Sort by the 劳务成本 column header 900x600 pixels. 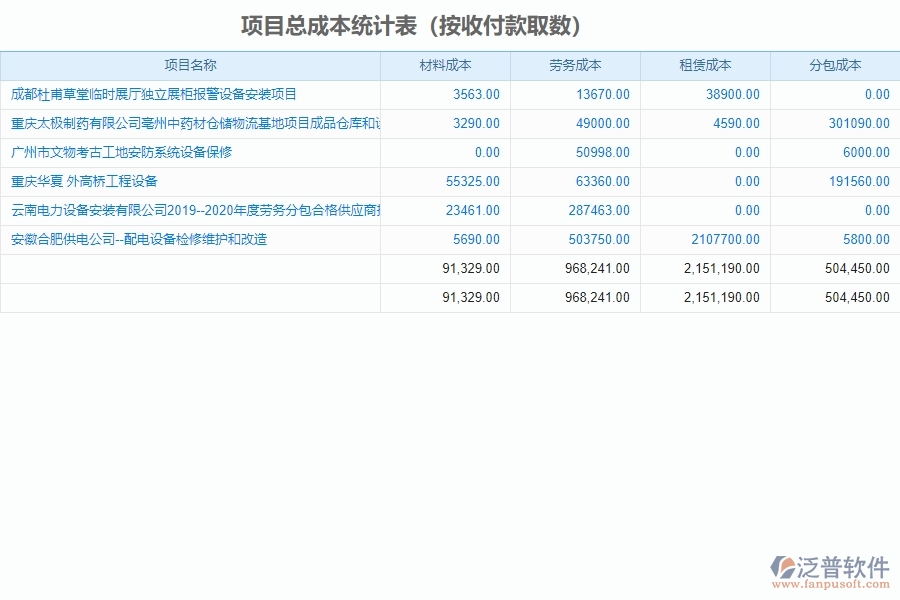[576, 65]
